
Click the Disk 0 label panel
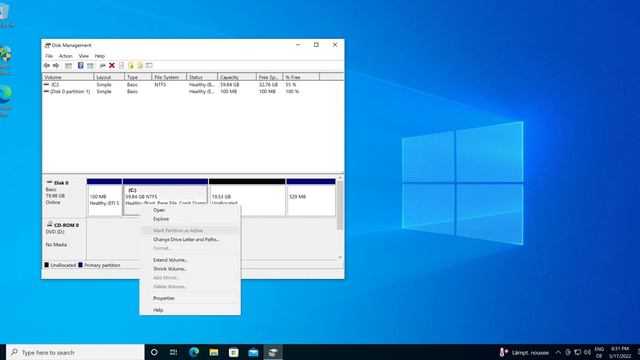(x=64, y=197)
